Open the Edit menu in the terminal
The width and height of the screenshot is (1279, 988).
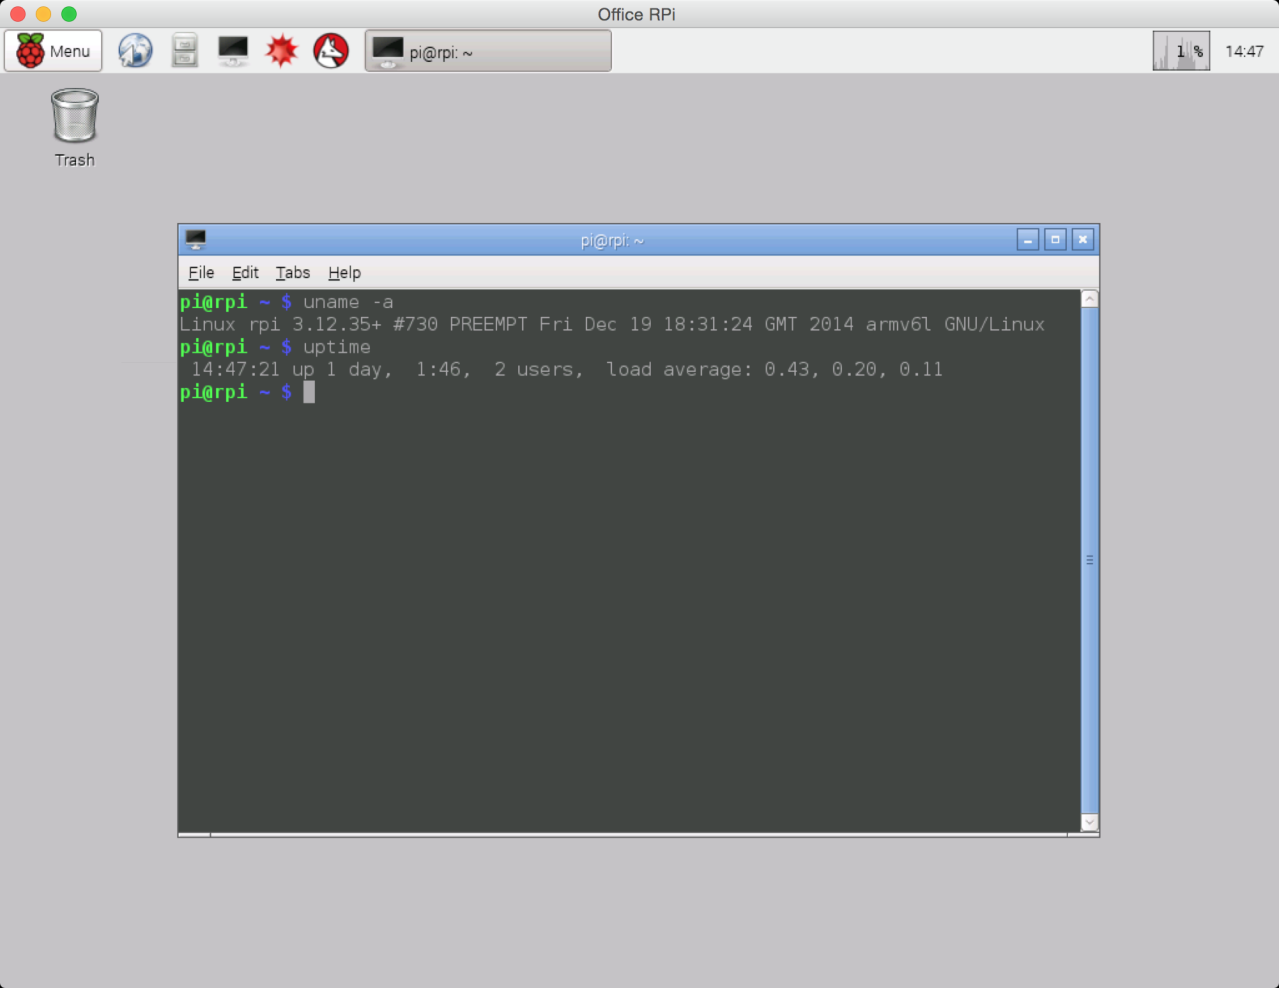click(x=245, y=272)
